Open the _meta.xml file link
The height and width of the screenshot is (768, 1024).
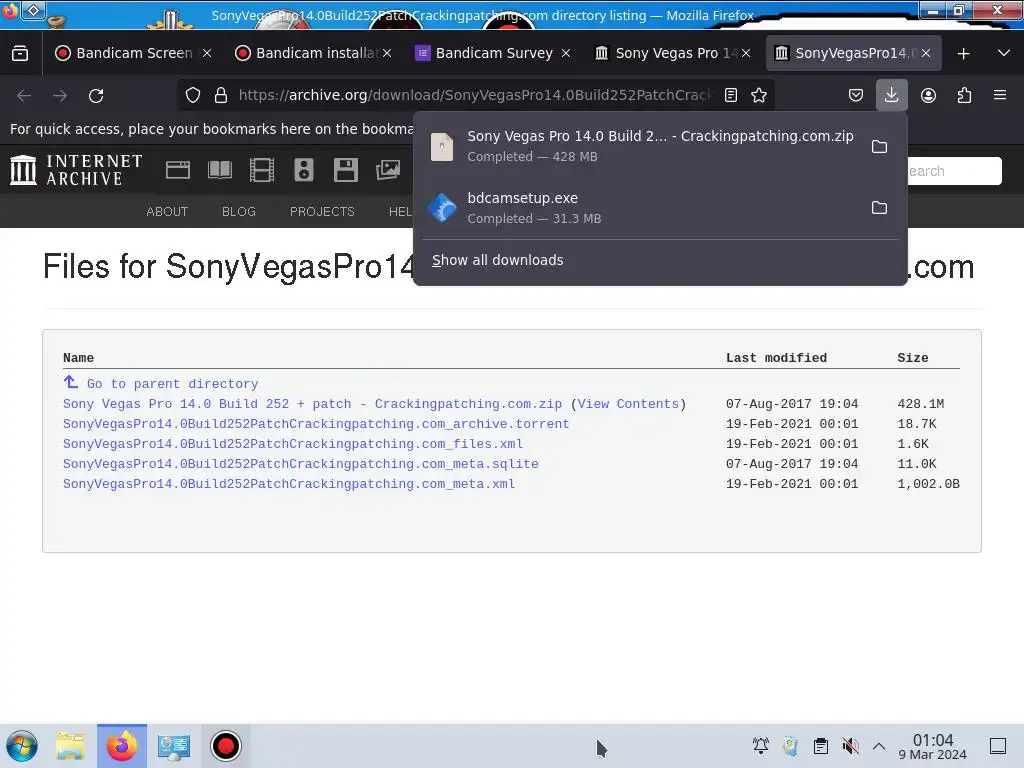tap(289, 484)
